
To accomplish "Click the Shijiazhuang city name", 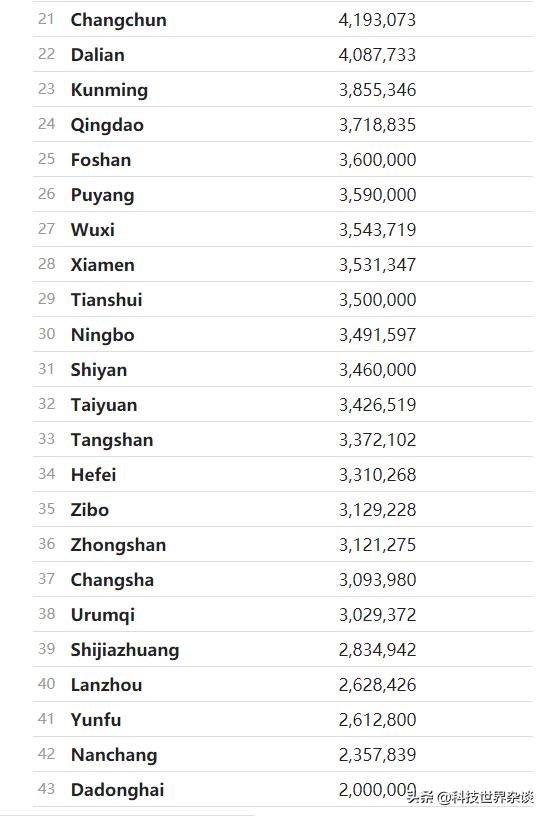I will (125, 650).
